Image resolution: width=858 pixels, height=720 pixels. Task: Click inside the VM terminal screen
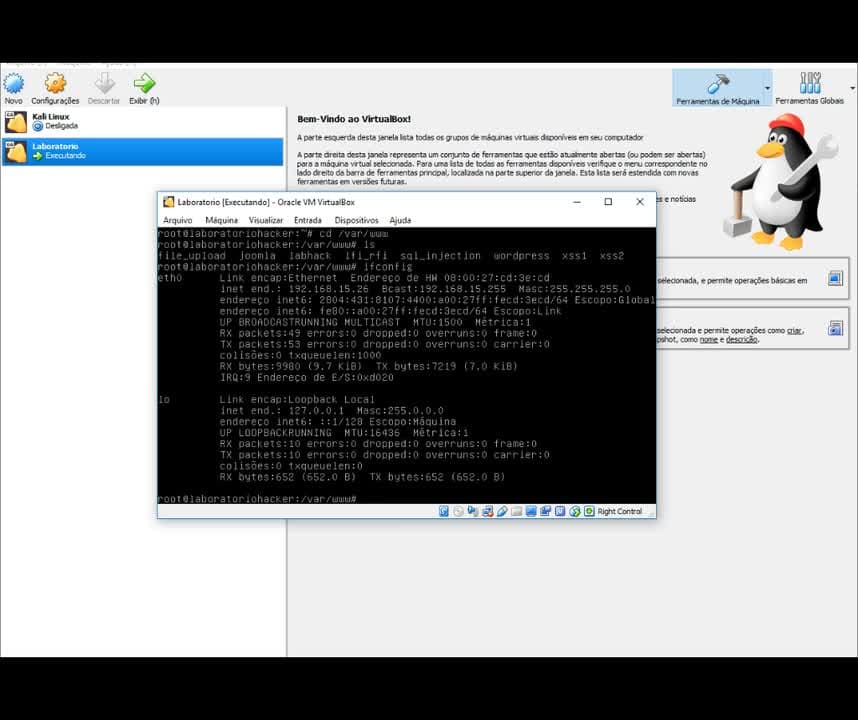(x=406, y=365)
